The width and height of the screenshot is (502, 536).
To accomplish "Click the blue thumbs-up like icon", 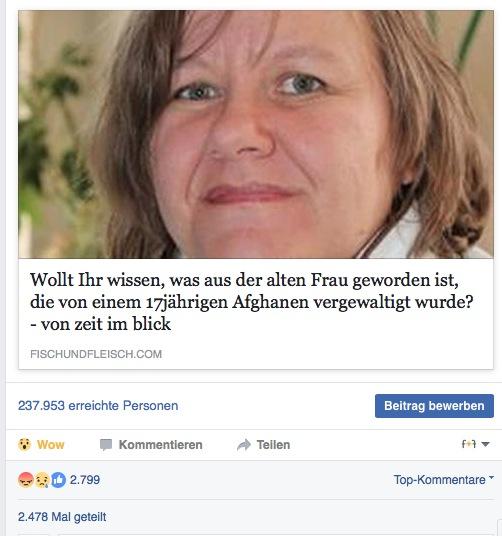I will pos(58,480).
